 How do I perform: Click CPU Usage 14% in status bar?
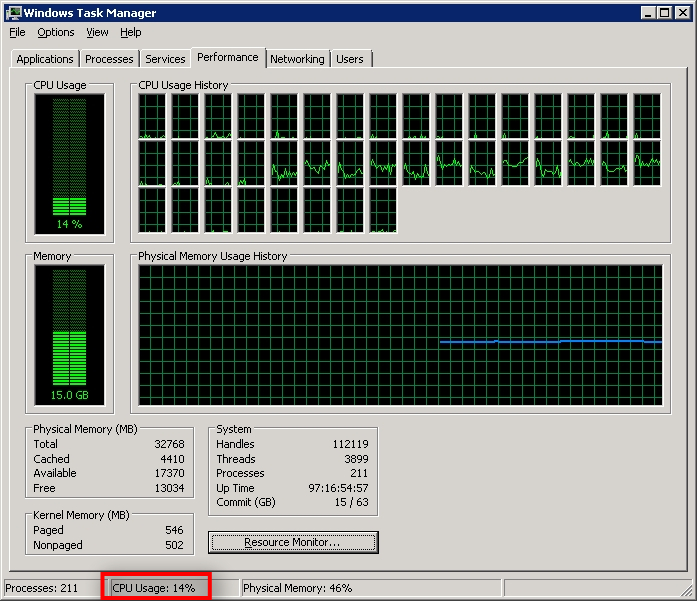pyautogui.click(x=154, y=588)
